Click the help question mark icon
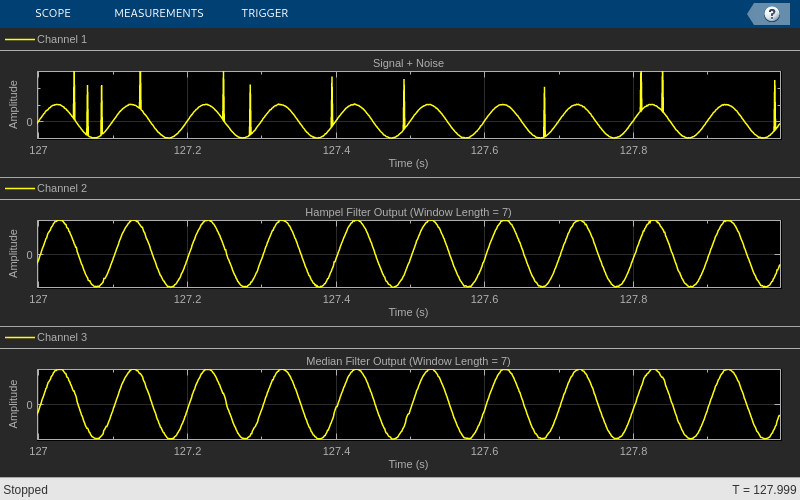 point(772,14)
